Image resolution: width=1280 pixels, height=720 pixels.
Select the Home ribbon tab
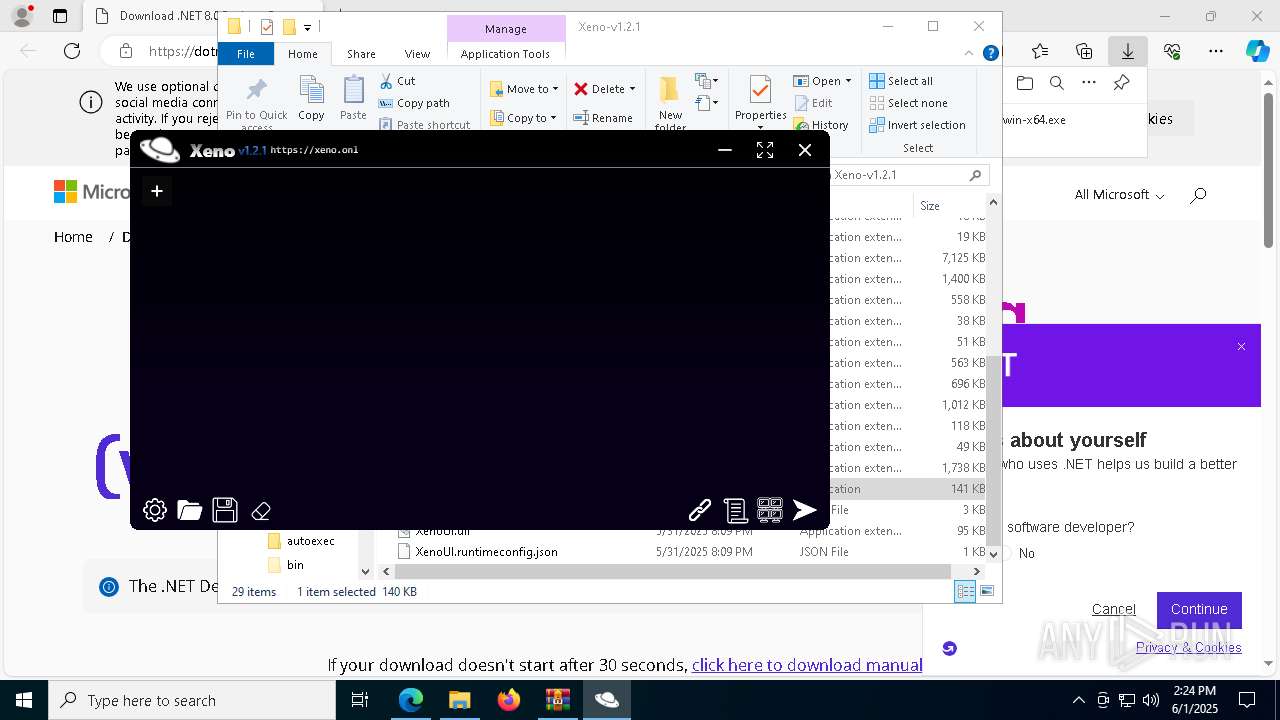(302, 54)
